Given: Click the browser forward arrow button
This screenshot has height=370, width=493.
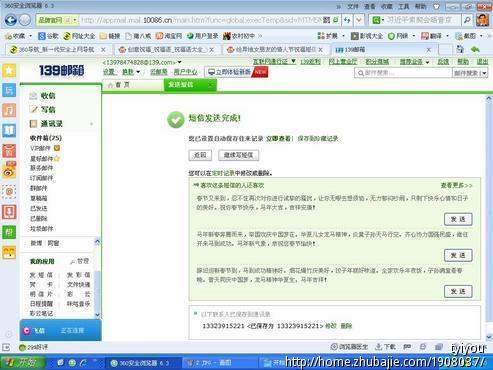Looking at the screenshot, I should click(25, 20).
